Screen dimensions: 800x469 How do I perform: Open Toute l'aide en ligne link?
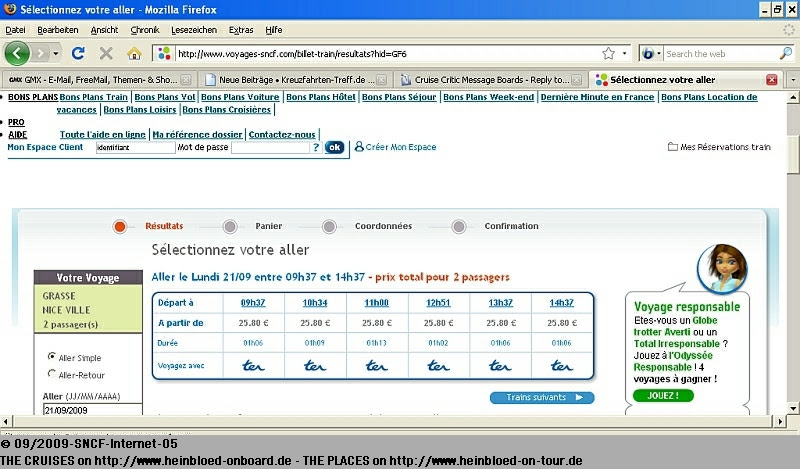[103, 135]
